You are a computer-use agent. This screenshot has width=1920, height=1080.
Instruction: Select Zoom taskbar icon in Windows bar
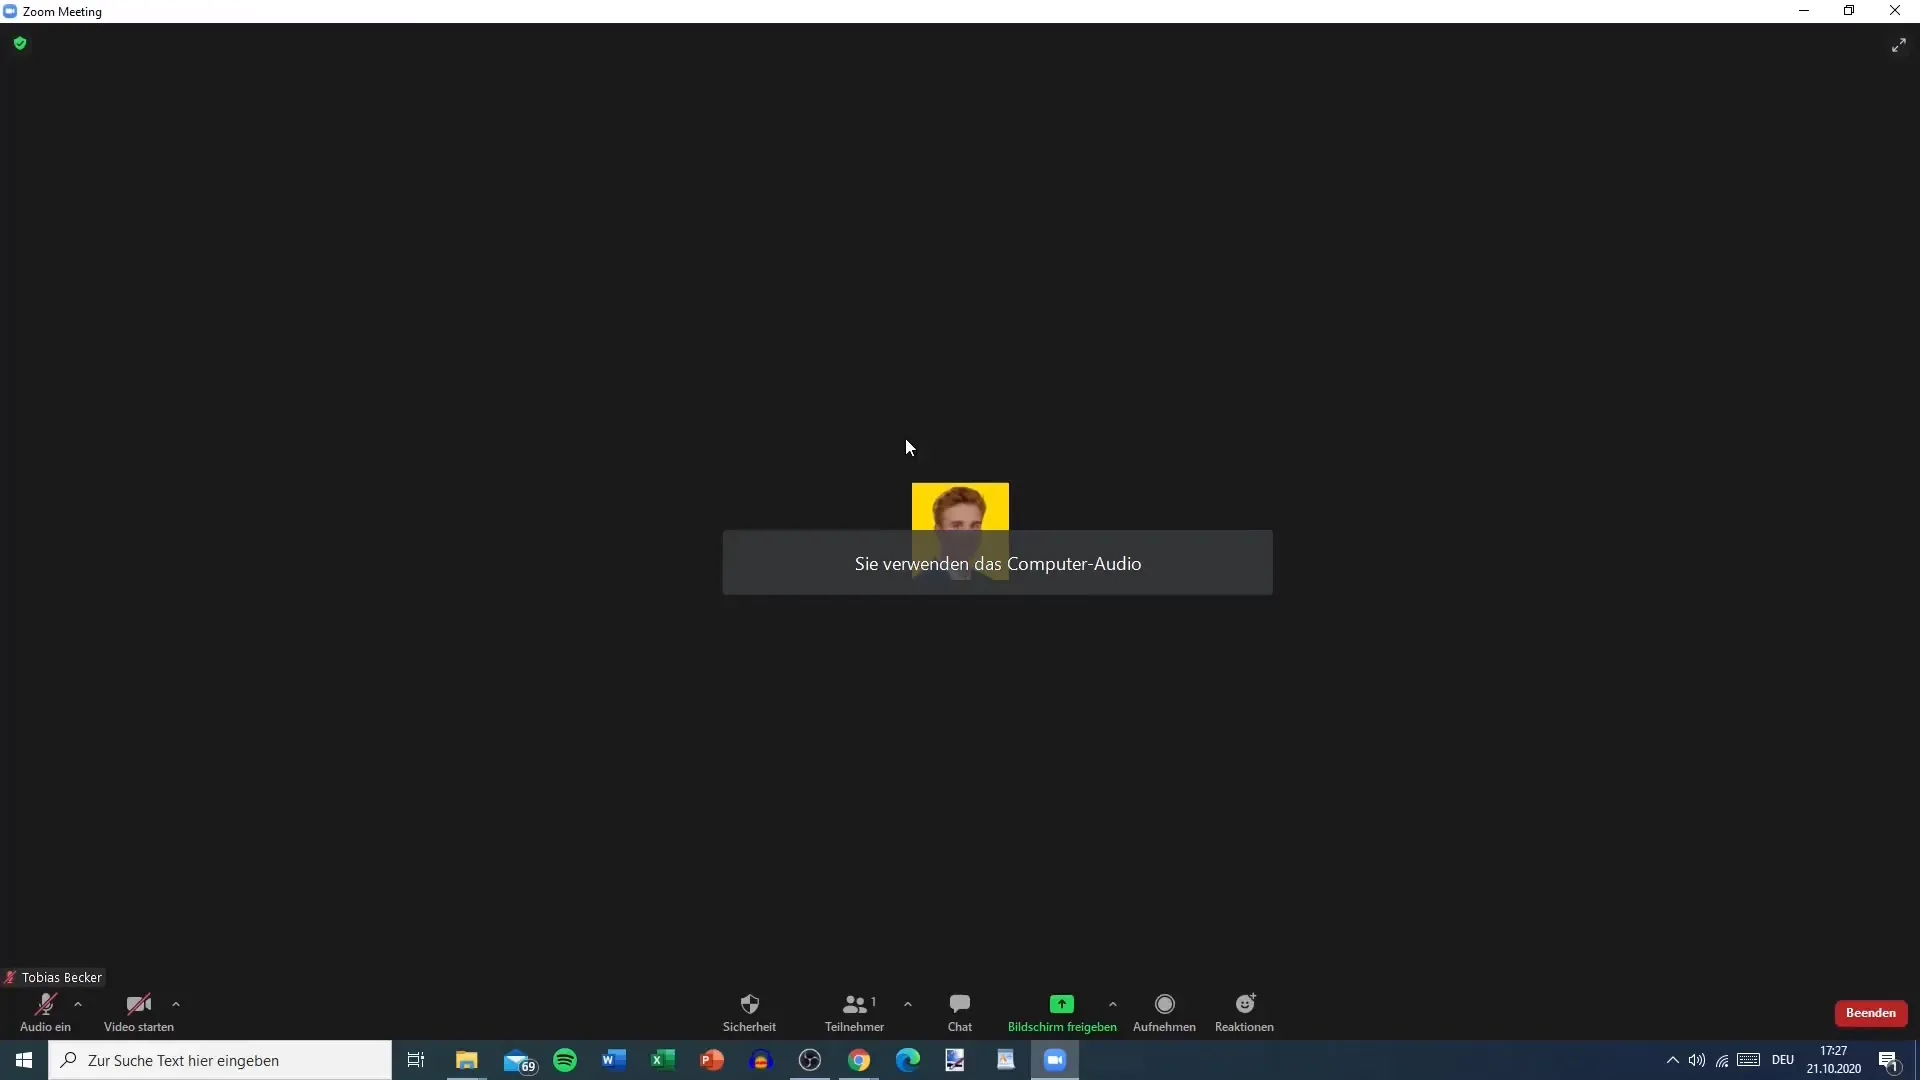[x=1054, y=1060]
